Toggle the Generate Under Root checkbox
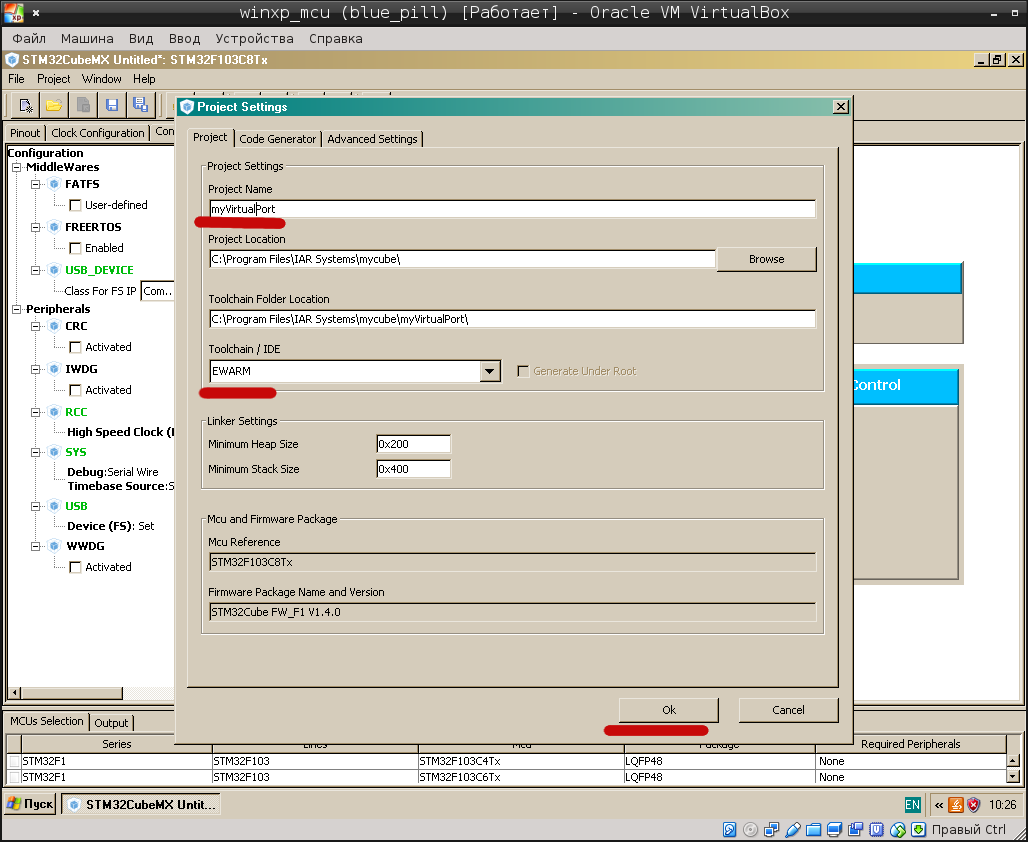This screenshot has width=1028, height=842. (x=523, y=371)
